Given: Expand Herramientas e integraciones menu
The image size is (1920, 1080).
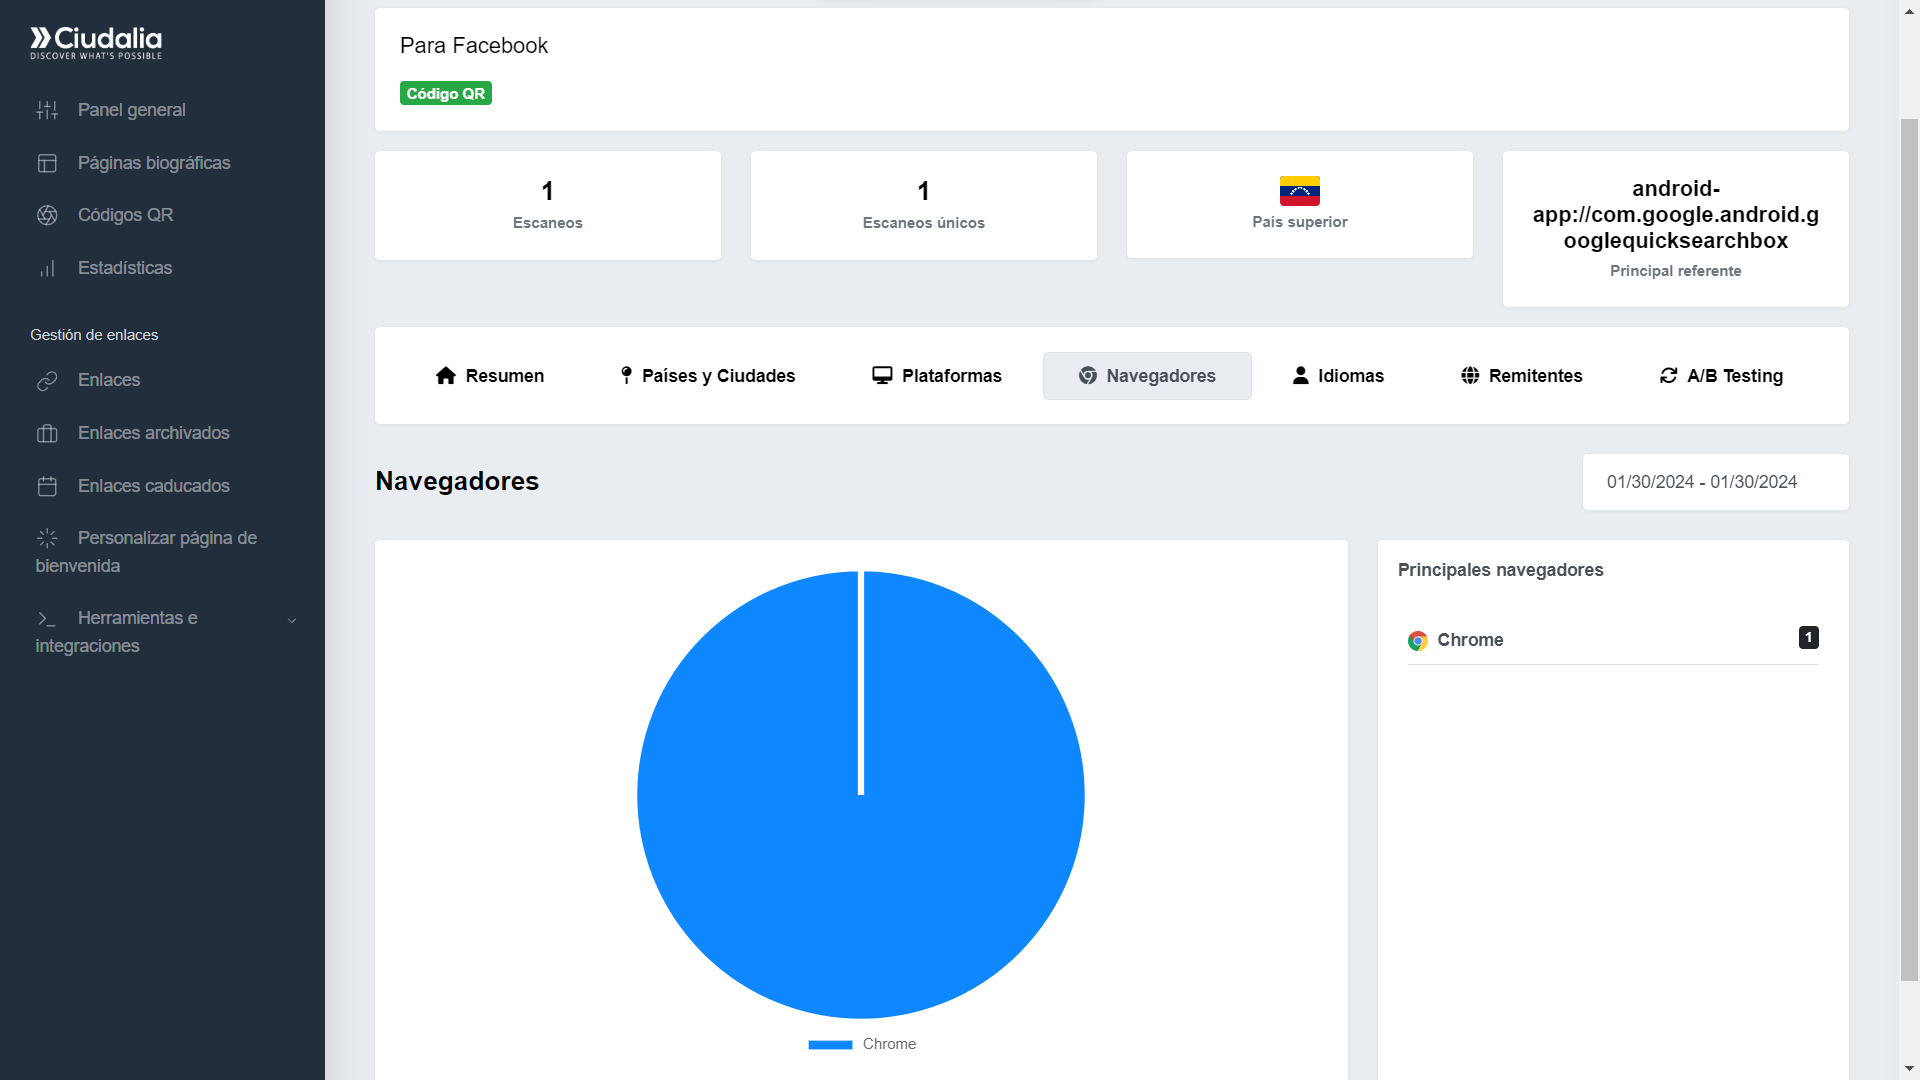Looking at the screenshot, I should pos(291,621).
